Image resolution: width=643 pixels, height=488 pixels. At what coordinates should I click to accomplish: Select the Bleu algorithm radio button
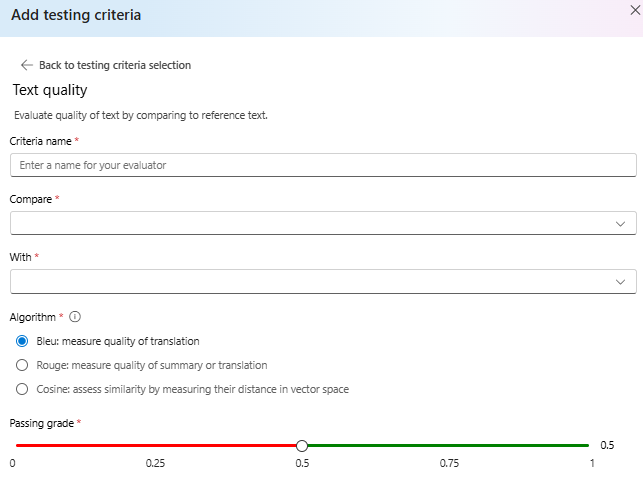click(22, 341)
